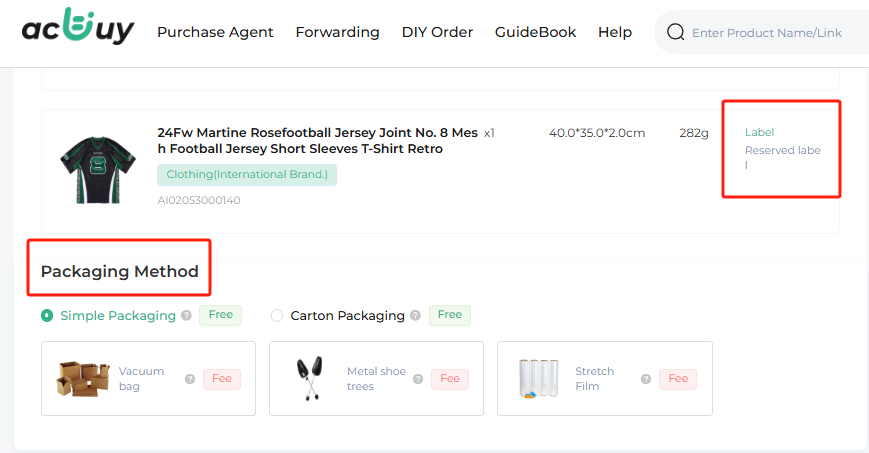Image resolution: width=869 pixels, height=453 pixels.
Task: Open the Forwarding menu item
Action: [338, 32]
